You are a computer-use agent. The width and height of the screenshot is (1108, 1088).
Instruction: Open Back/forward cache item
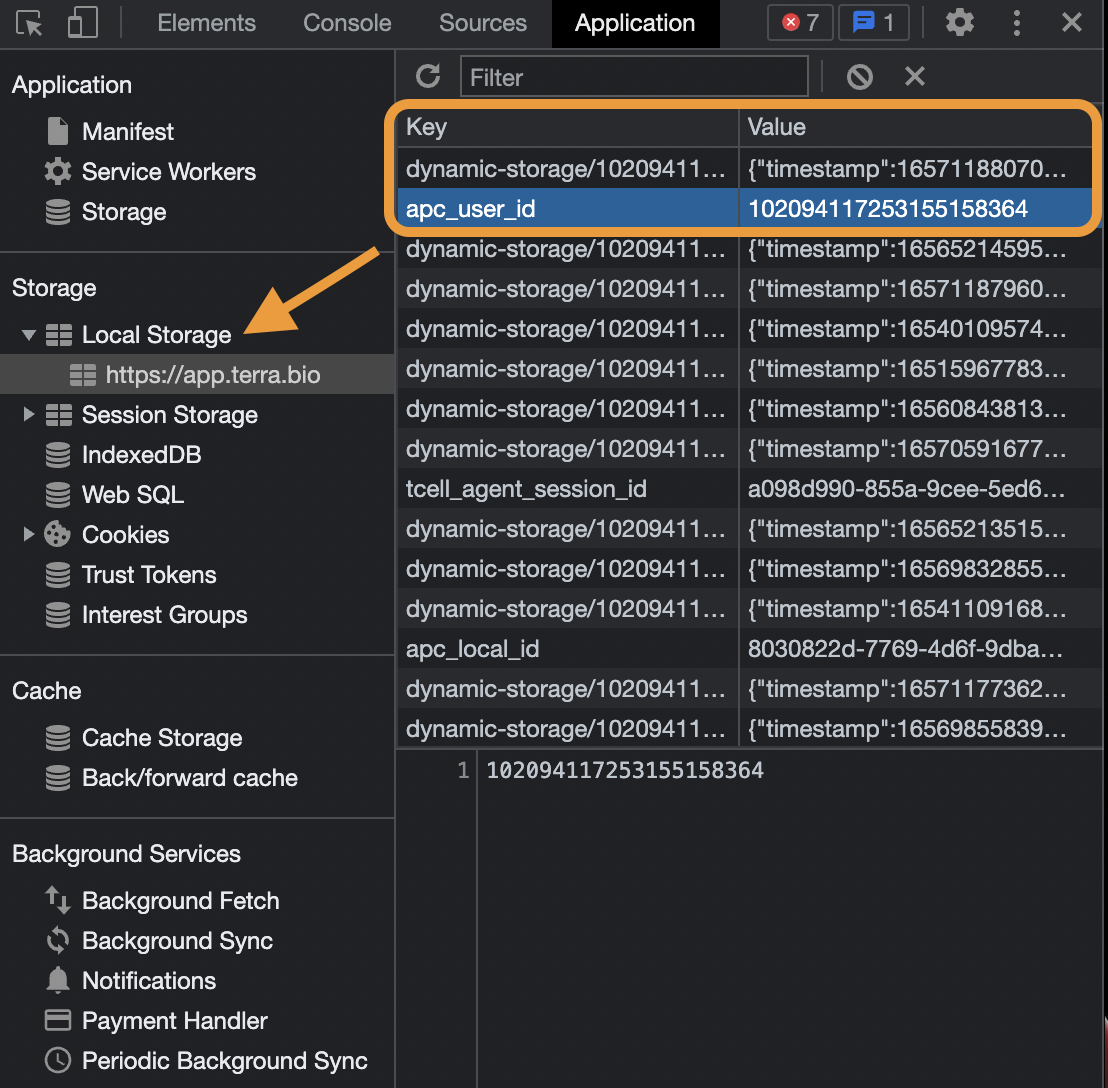[189, 778]
